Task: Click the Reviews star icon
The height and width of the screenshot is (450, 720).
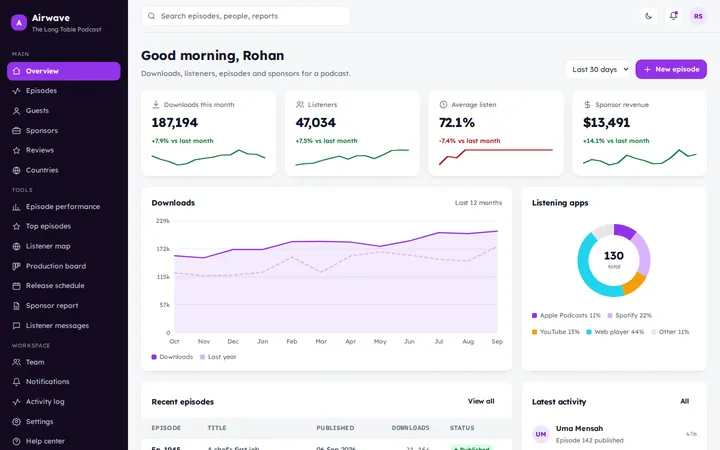Action: click(17, 150)
